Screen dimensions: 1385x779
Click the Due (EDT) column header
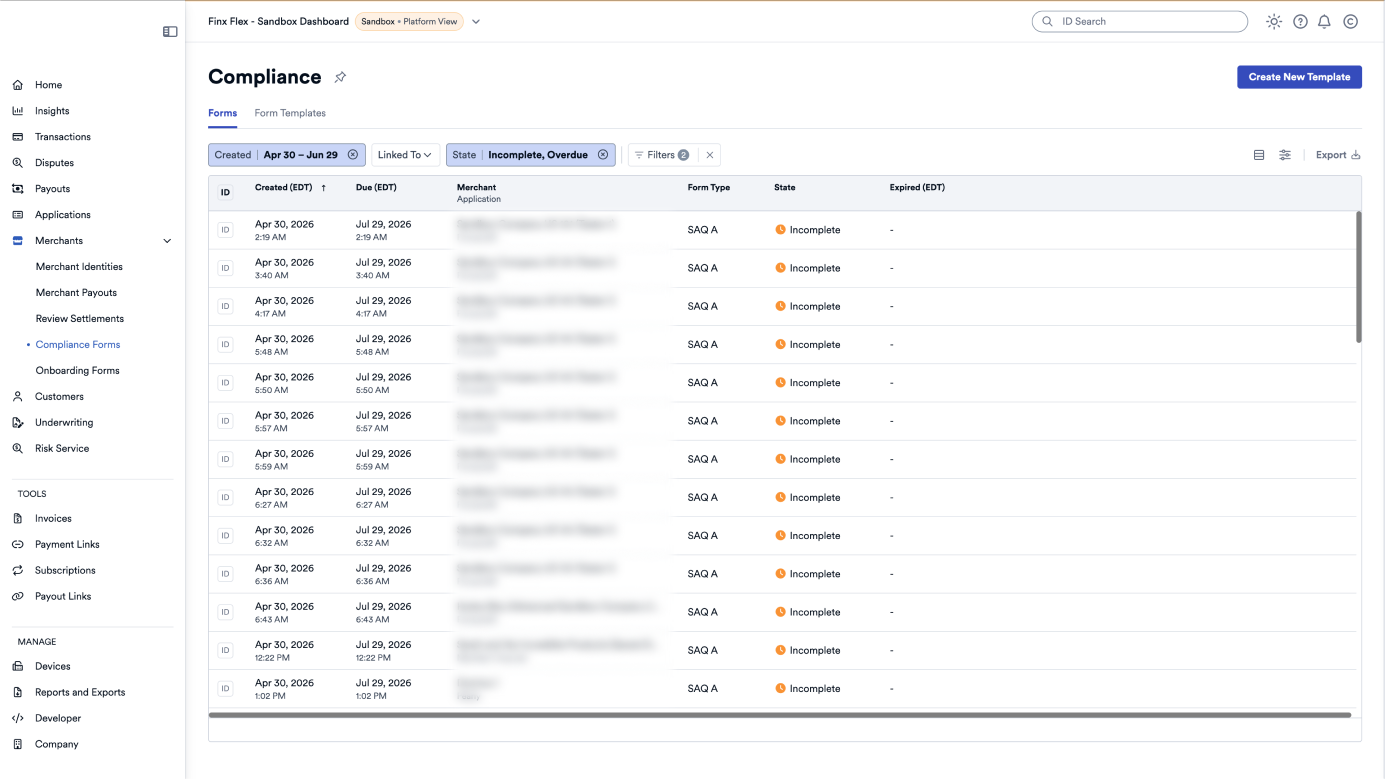[x=376, y=188]
